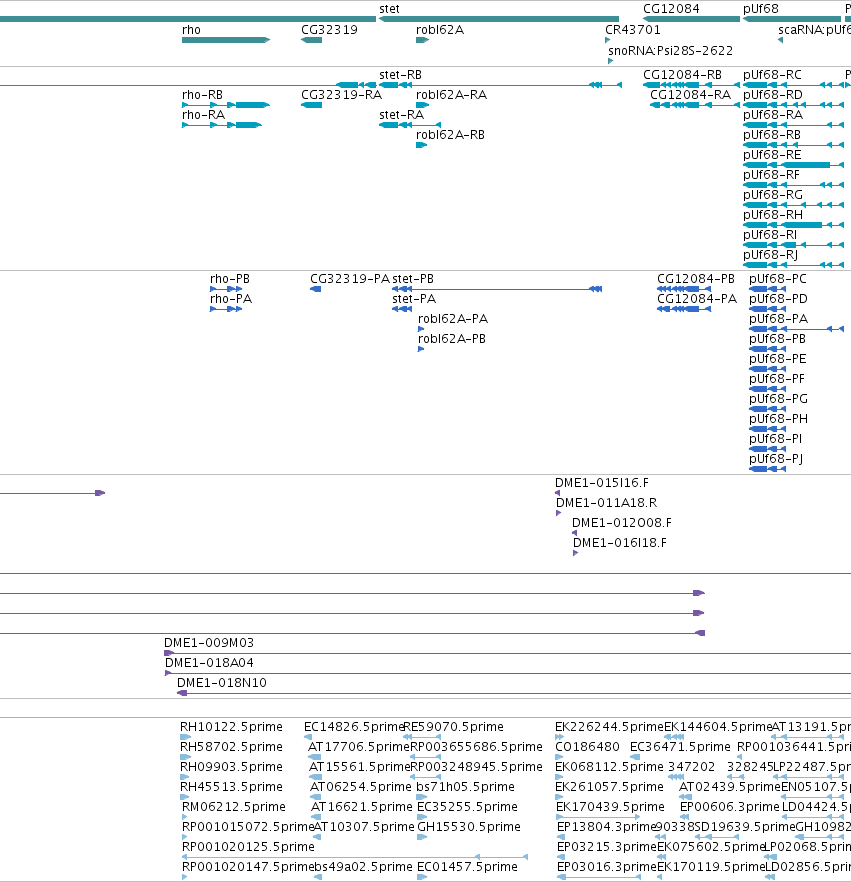Select the robl62A gene label
The width and height of the screenshot is (851, 882).
coord(440,30)
